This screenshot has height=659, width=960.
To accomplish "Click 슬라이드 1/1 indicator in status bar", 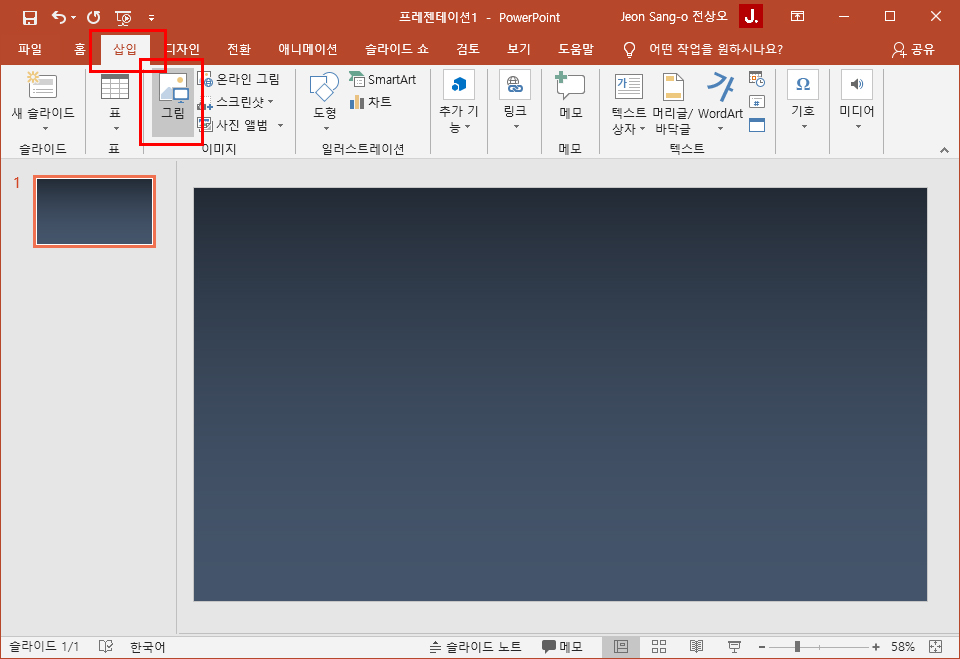I will (43, 647).
